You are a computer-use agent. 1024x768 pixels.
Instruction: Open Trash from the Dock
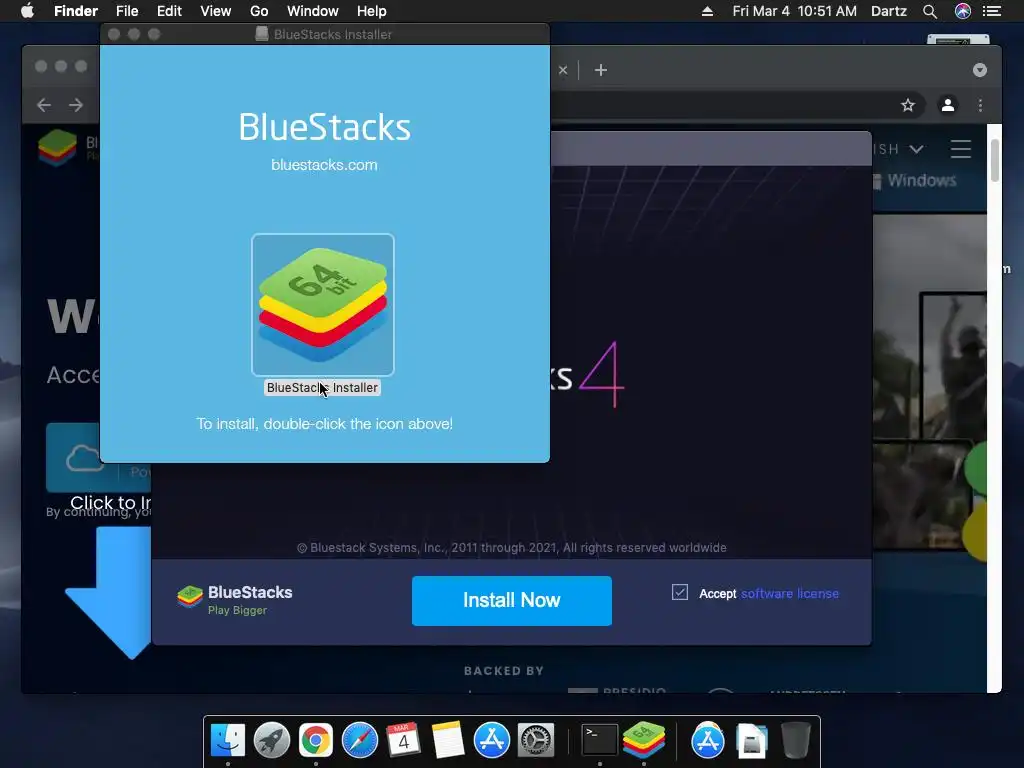(x=795, y=740)
